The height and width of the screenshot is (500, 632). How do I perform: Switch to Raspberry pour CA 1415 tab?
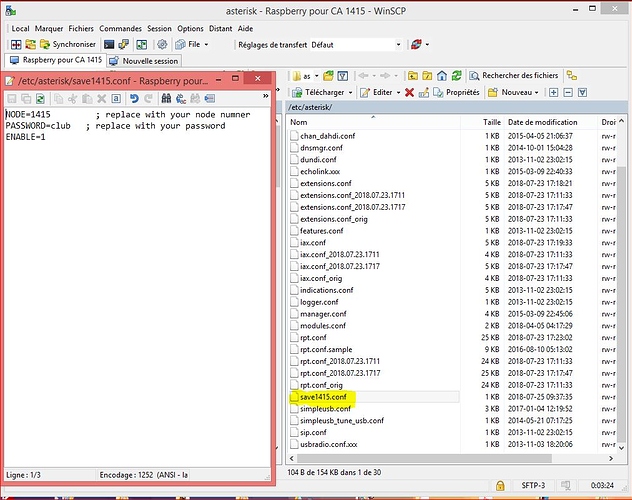56,60
